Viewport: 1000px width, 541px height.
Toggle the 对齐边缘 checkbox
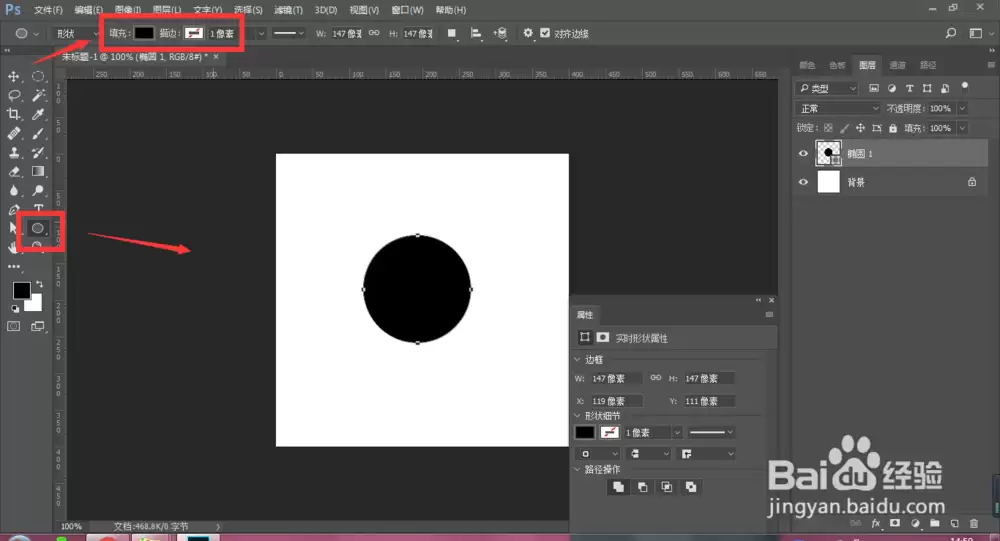(545, 33)
